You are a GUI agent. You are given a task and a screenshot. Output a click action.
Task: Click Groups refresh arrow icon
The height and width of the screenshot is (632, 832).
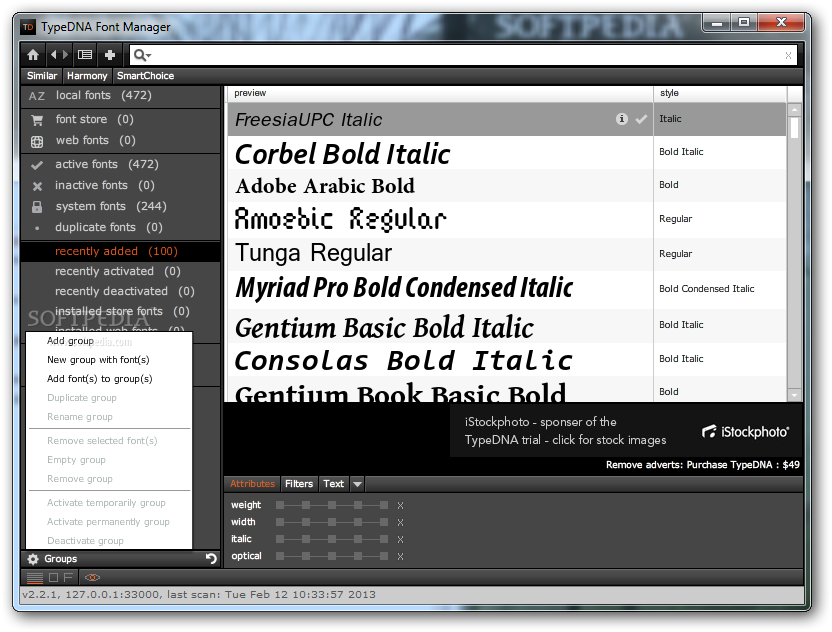(x=211, y=559)
